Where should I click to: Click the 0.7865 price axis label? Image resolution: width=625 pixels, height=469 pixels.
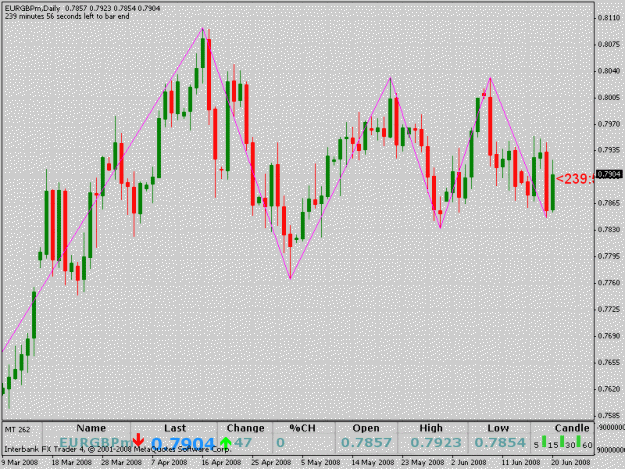pyautogui.click(x=609, y=203)
